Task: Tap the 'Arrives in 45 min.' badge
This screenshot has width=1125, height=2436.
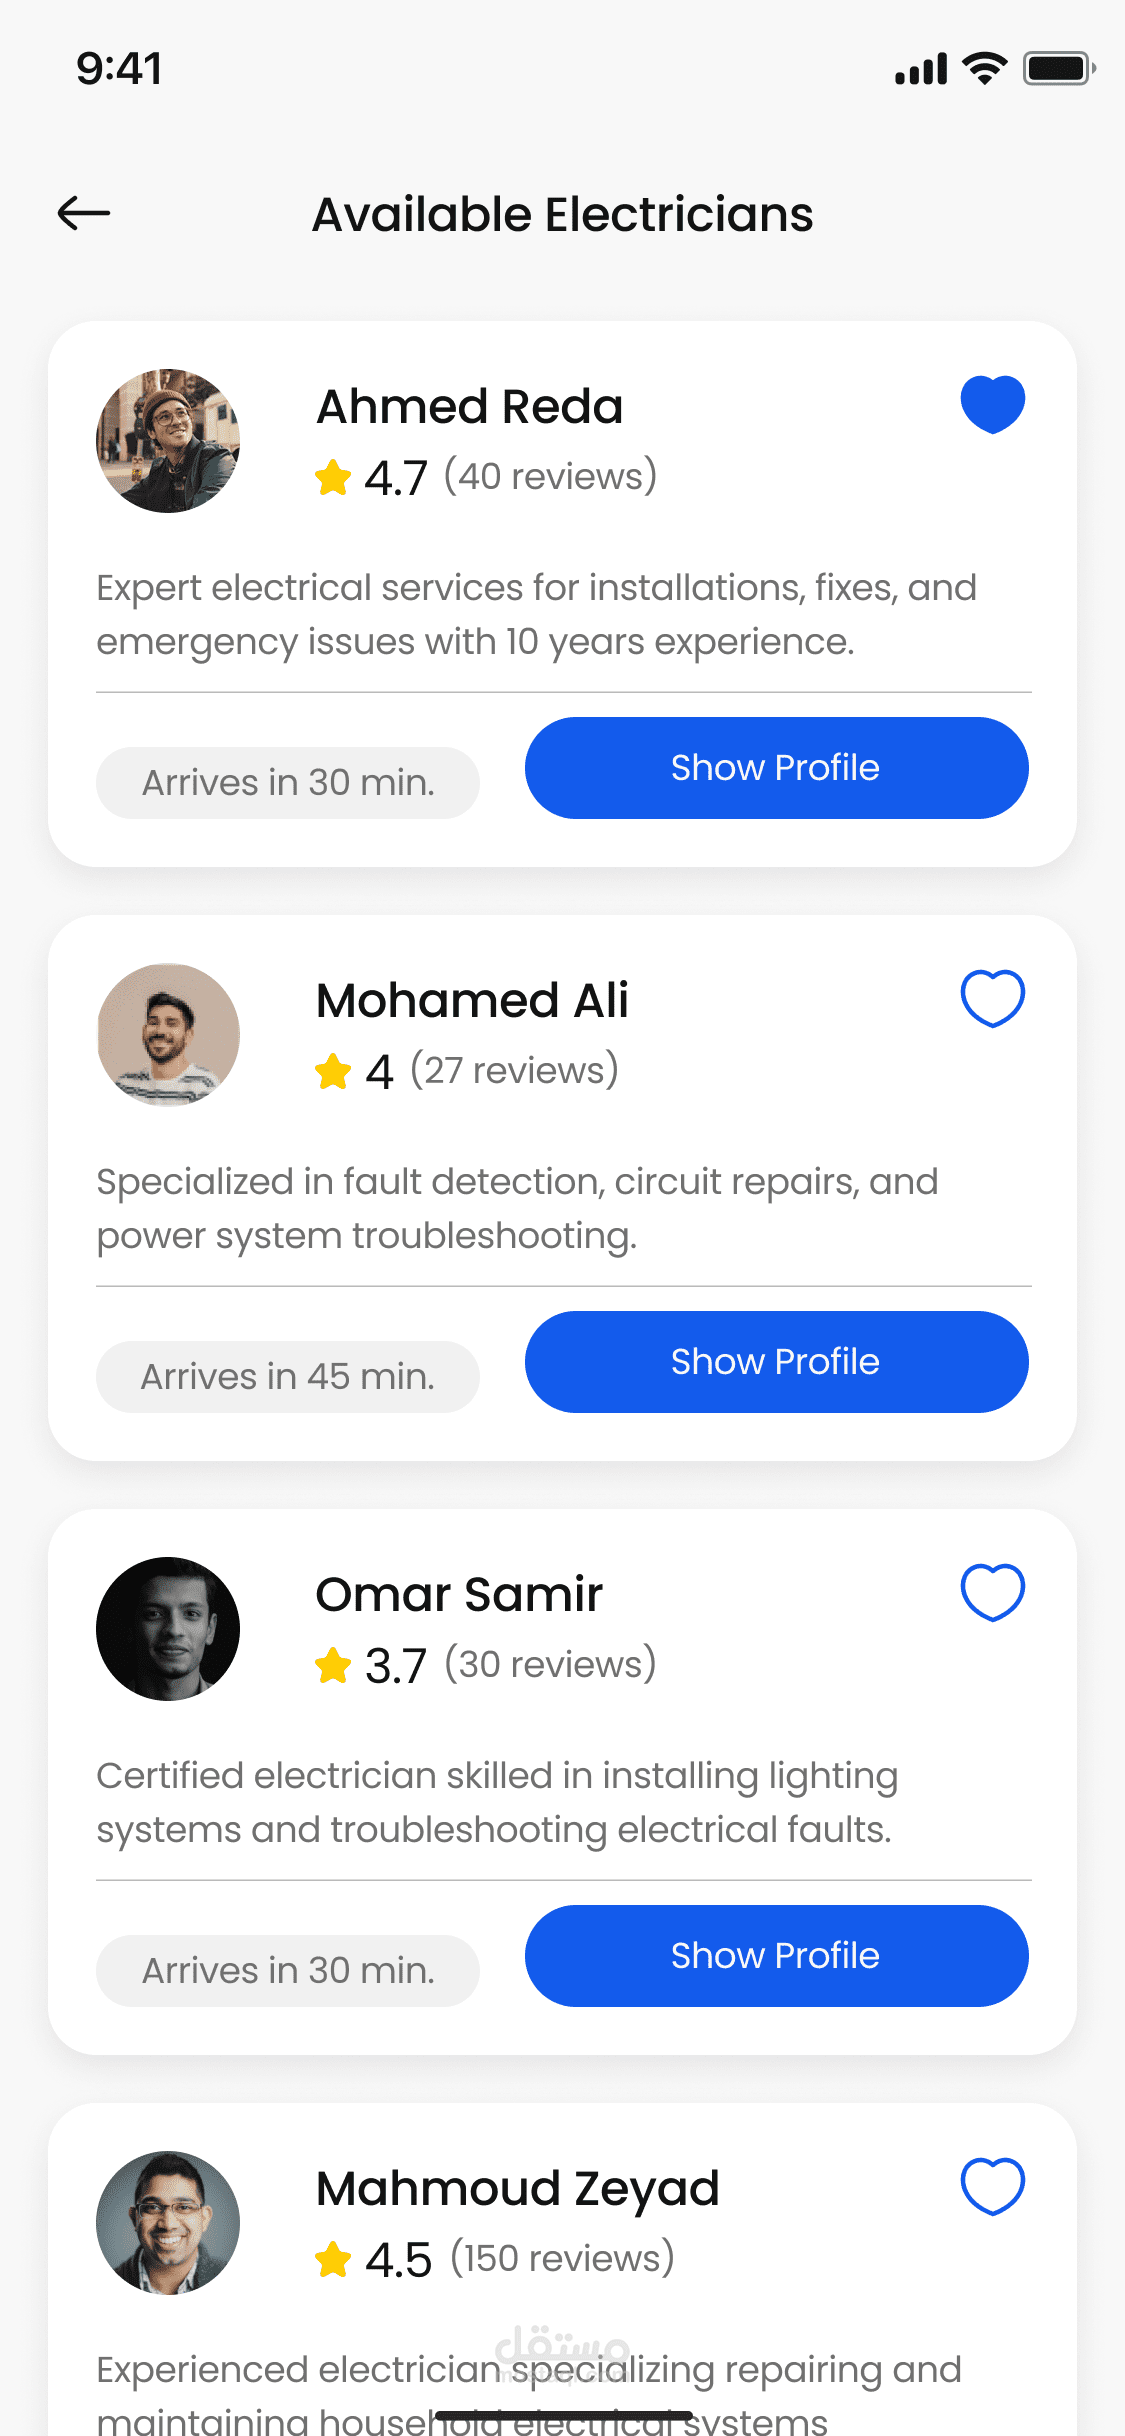Action: (x=288, y=1377)
